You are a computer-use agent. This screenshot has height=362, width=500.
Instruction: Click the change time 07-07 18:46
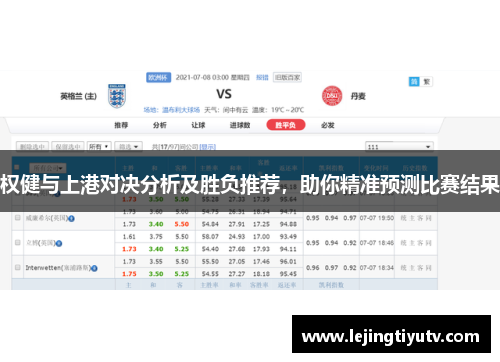[x=377, y=243]
